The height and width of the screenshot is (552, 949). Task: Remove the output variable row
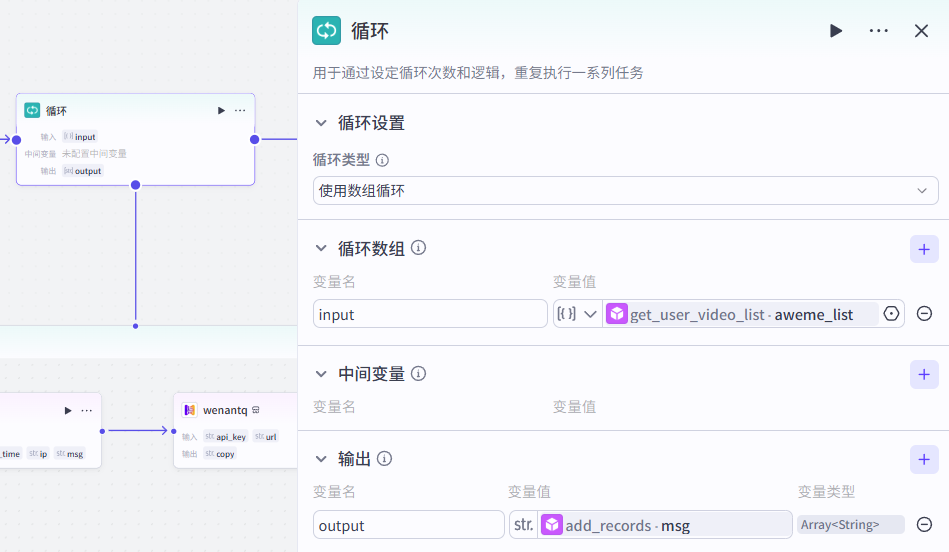click(924, 524)
